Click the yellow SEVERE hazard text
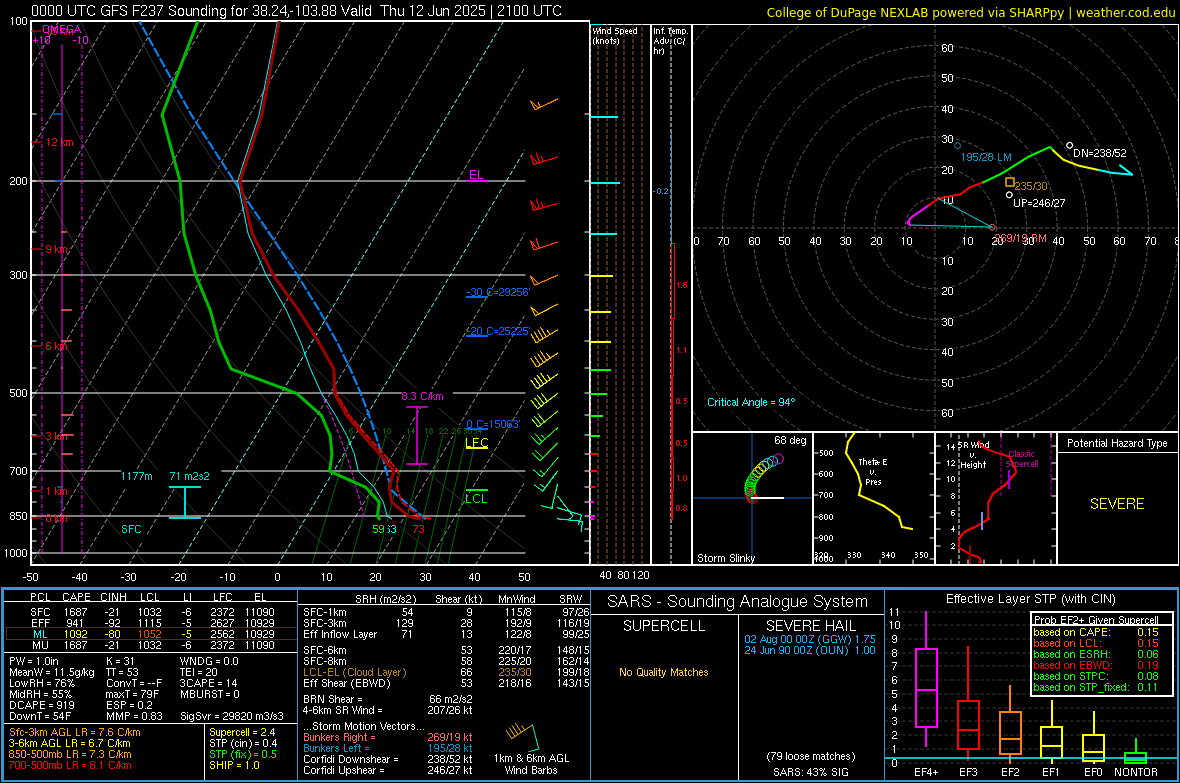This screenshot has height=783, width=1180. click(1117, 504)
